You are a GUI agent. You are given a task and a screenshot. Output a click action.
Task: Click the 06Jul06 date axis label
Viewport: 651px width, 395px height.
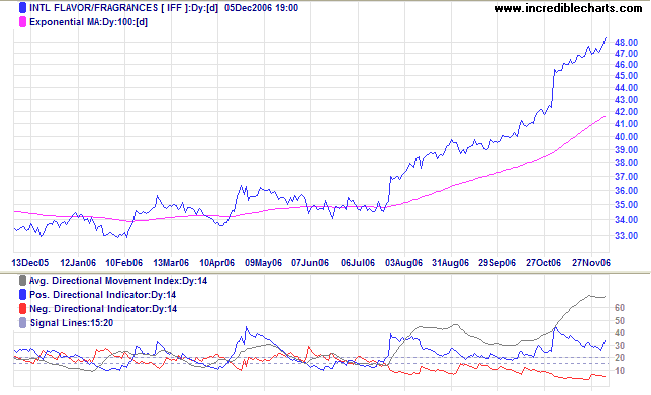358,263
